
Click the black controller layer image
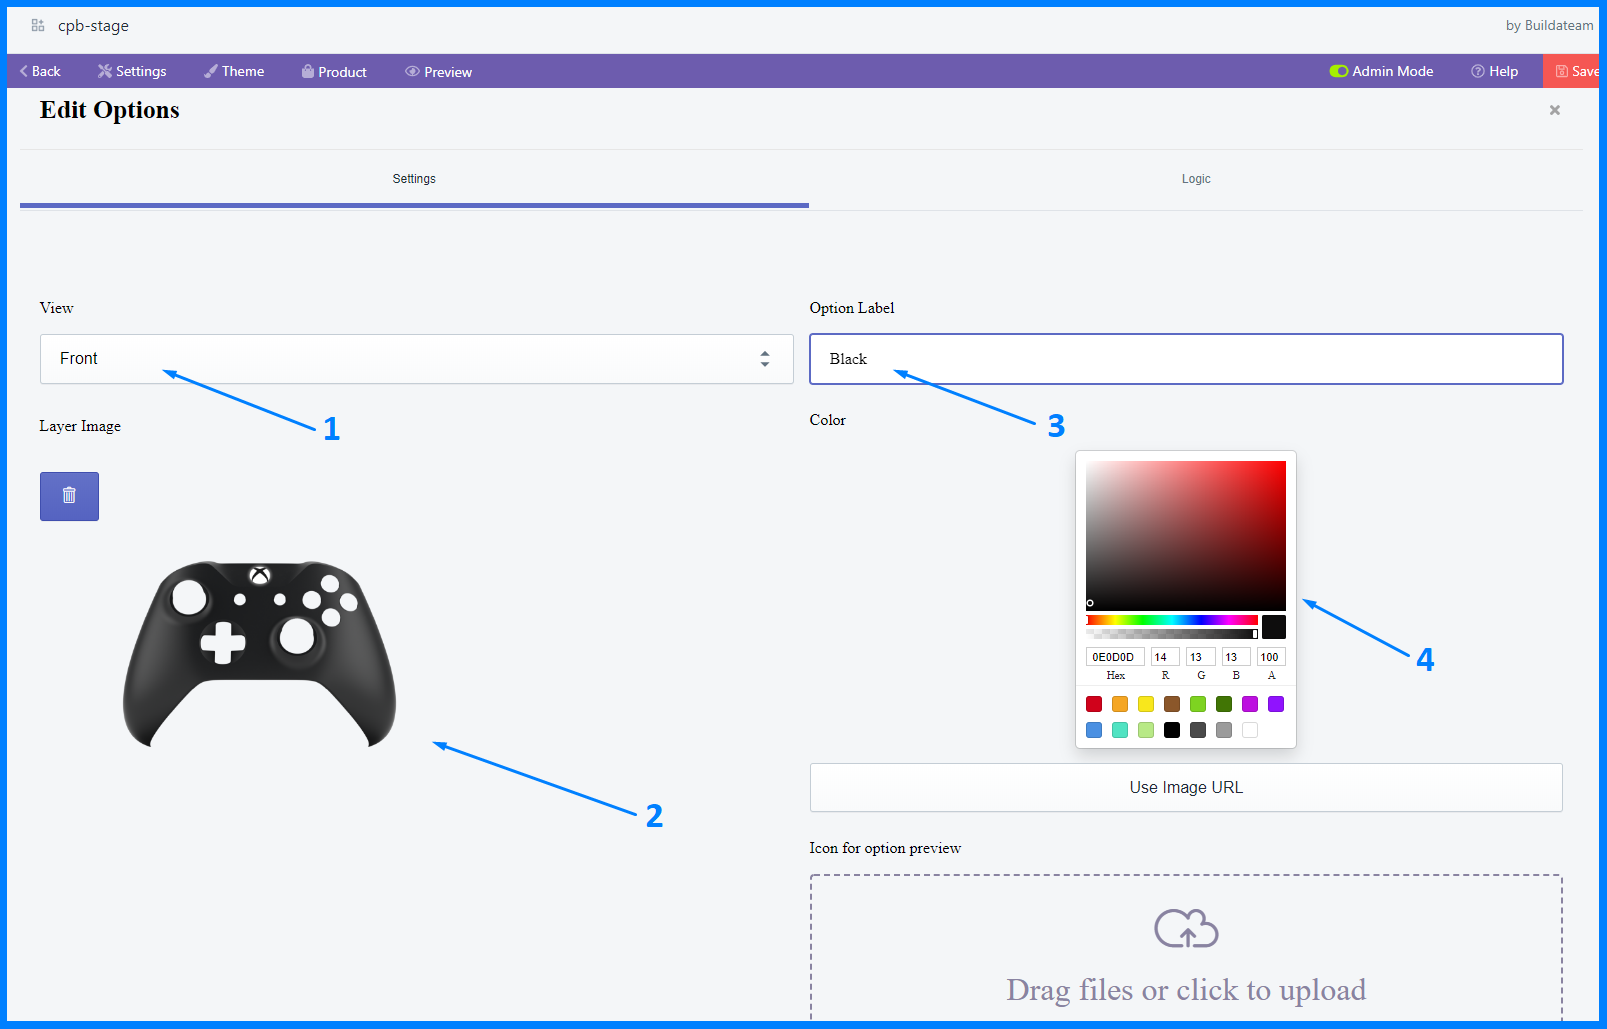pyautogui.click(x=260, y=653)
